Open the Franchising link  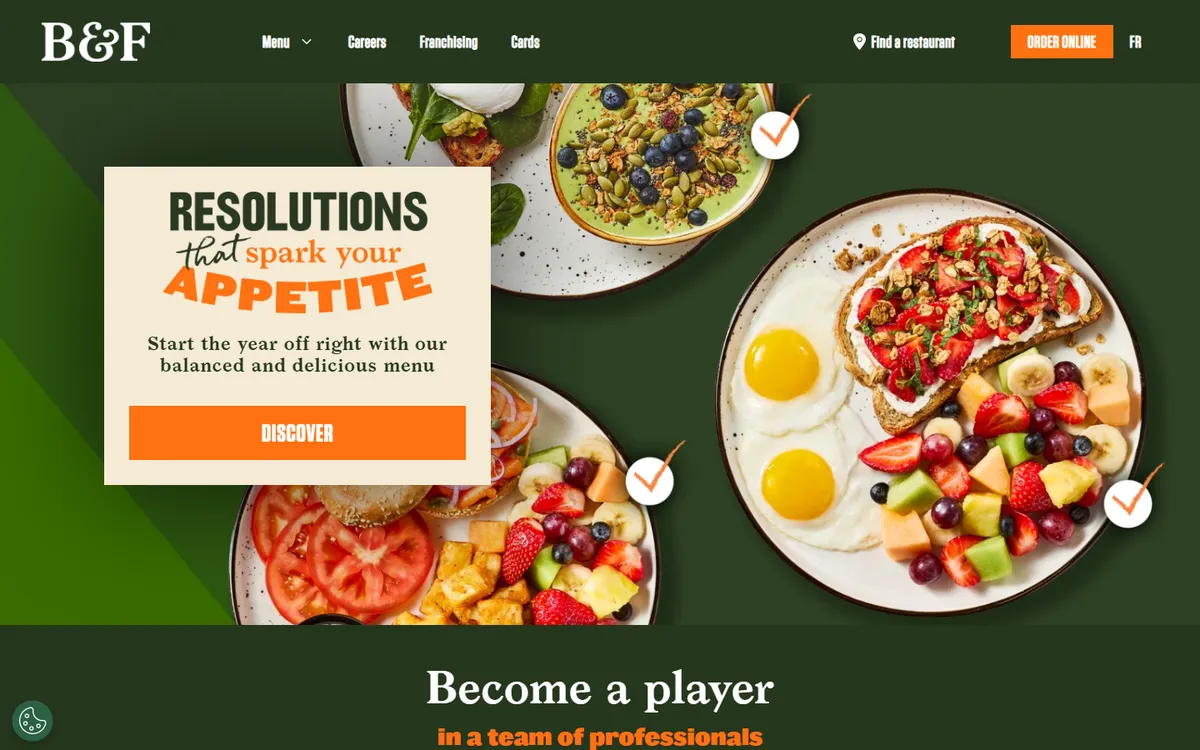click(448, 42)
